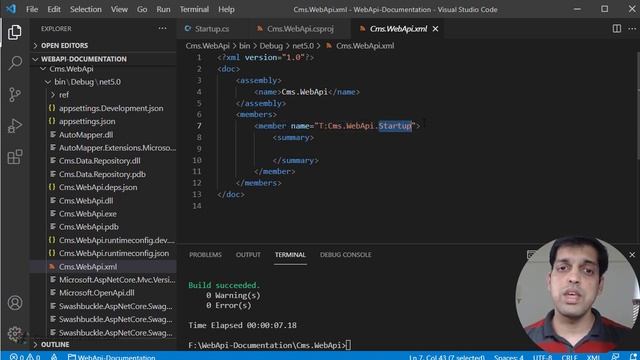The image size is (640, 360).
Task: Open the Explorer view in activity bar
Action: tap(15, 32)
